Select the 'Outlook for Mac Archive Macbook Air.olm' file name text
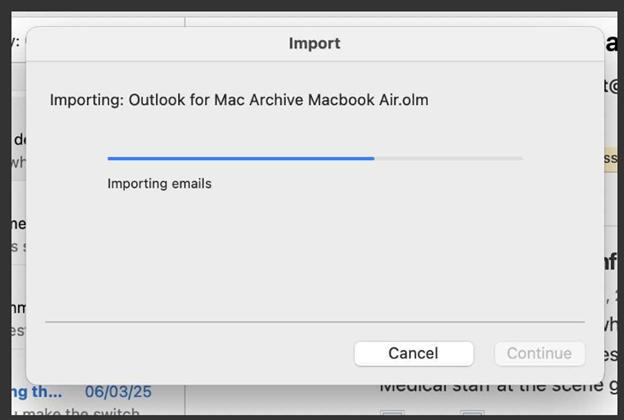 [x=279, y=100]
